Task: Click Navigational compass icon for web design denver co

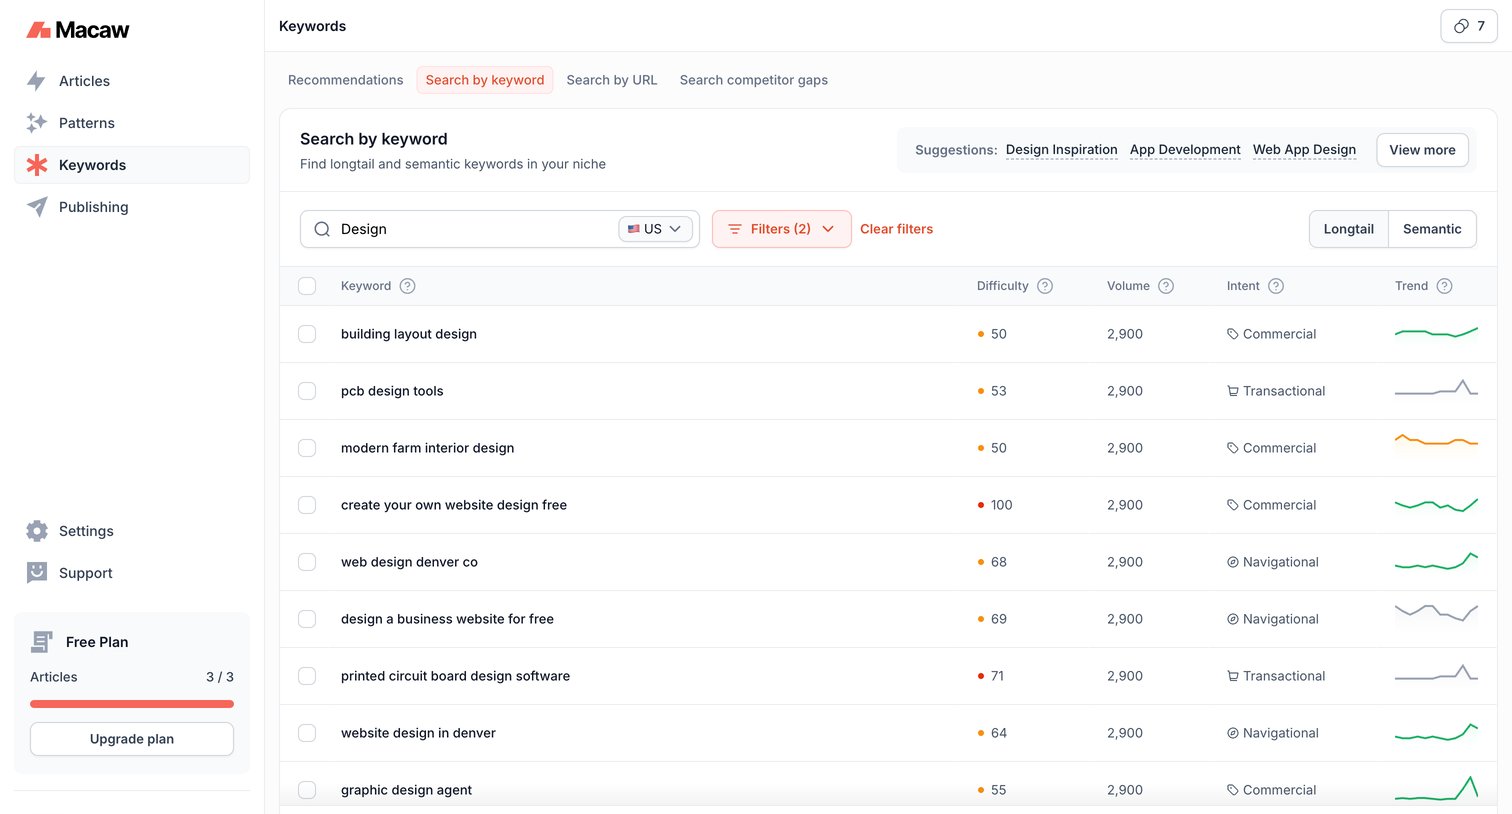Action: tap(1233, 562)
